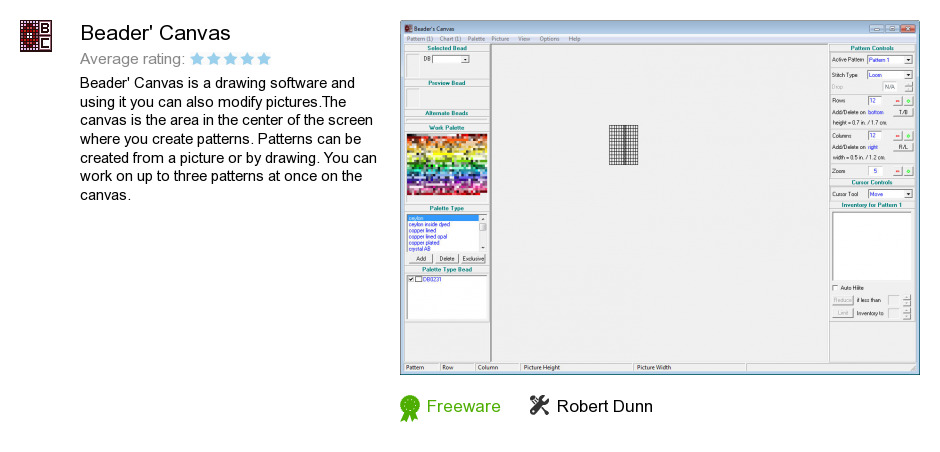940x452 pixels.
Task: Select 'ceylon inside dyed' palette type
Action: (429, 224)
